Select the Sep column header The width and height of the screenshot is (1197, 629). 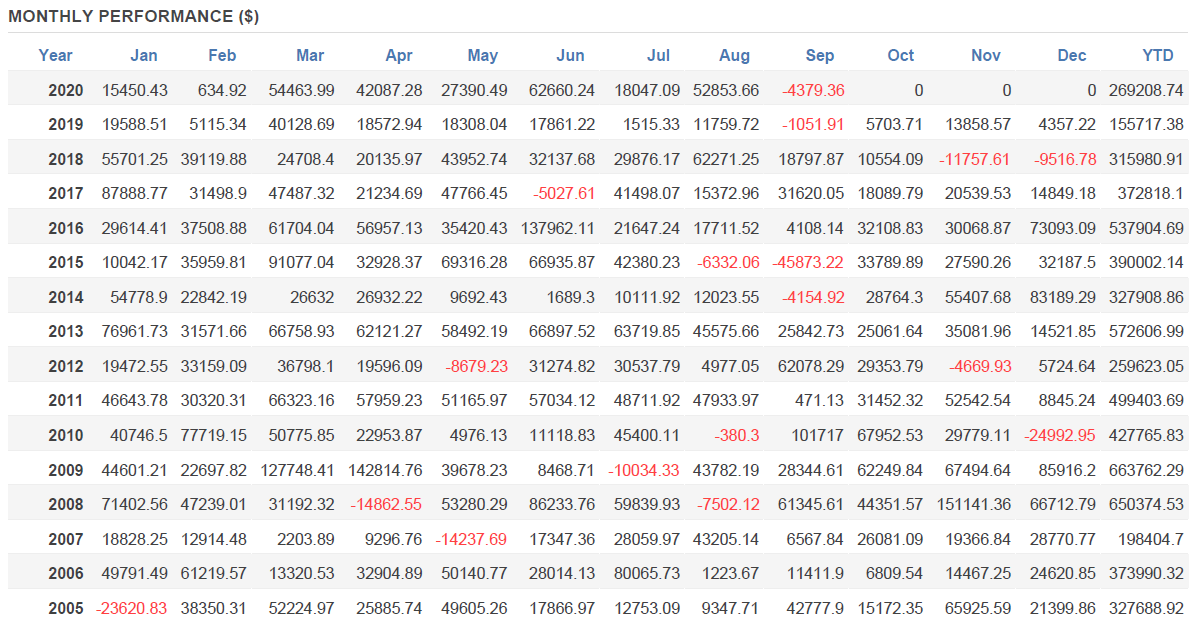click(820, 56)
